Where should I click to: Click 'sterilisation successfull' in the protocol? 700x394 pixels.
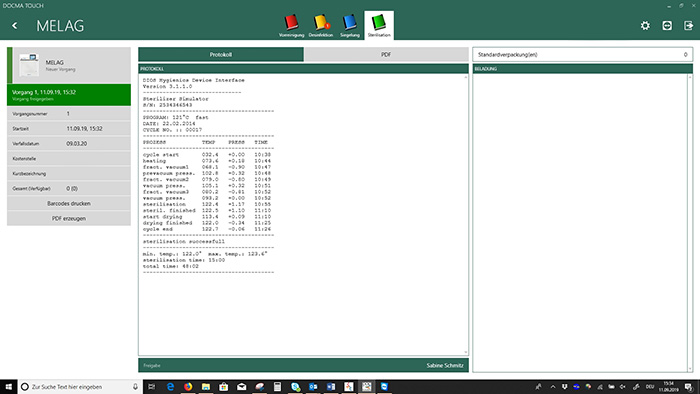(x=184, y=241)
